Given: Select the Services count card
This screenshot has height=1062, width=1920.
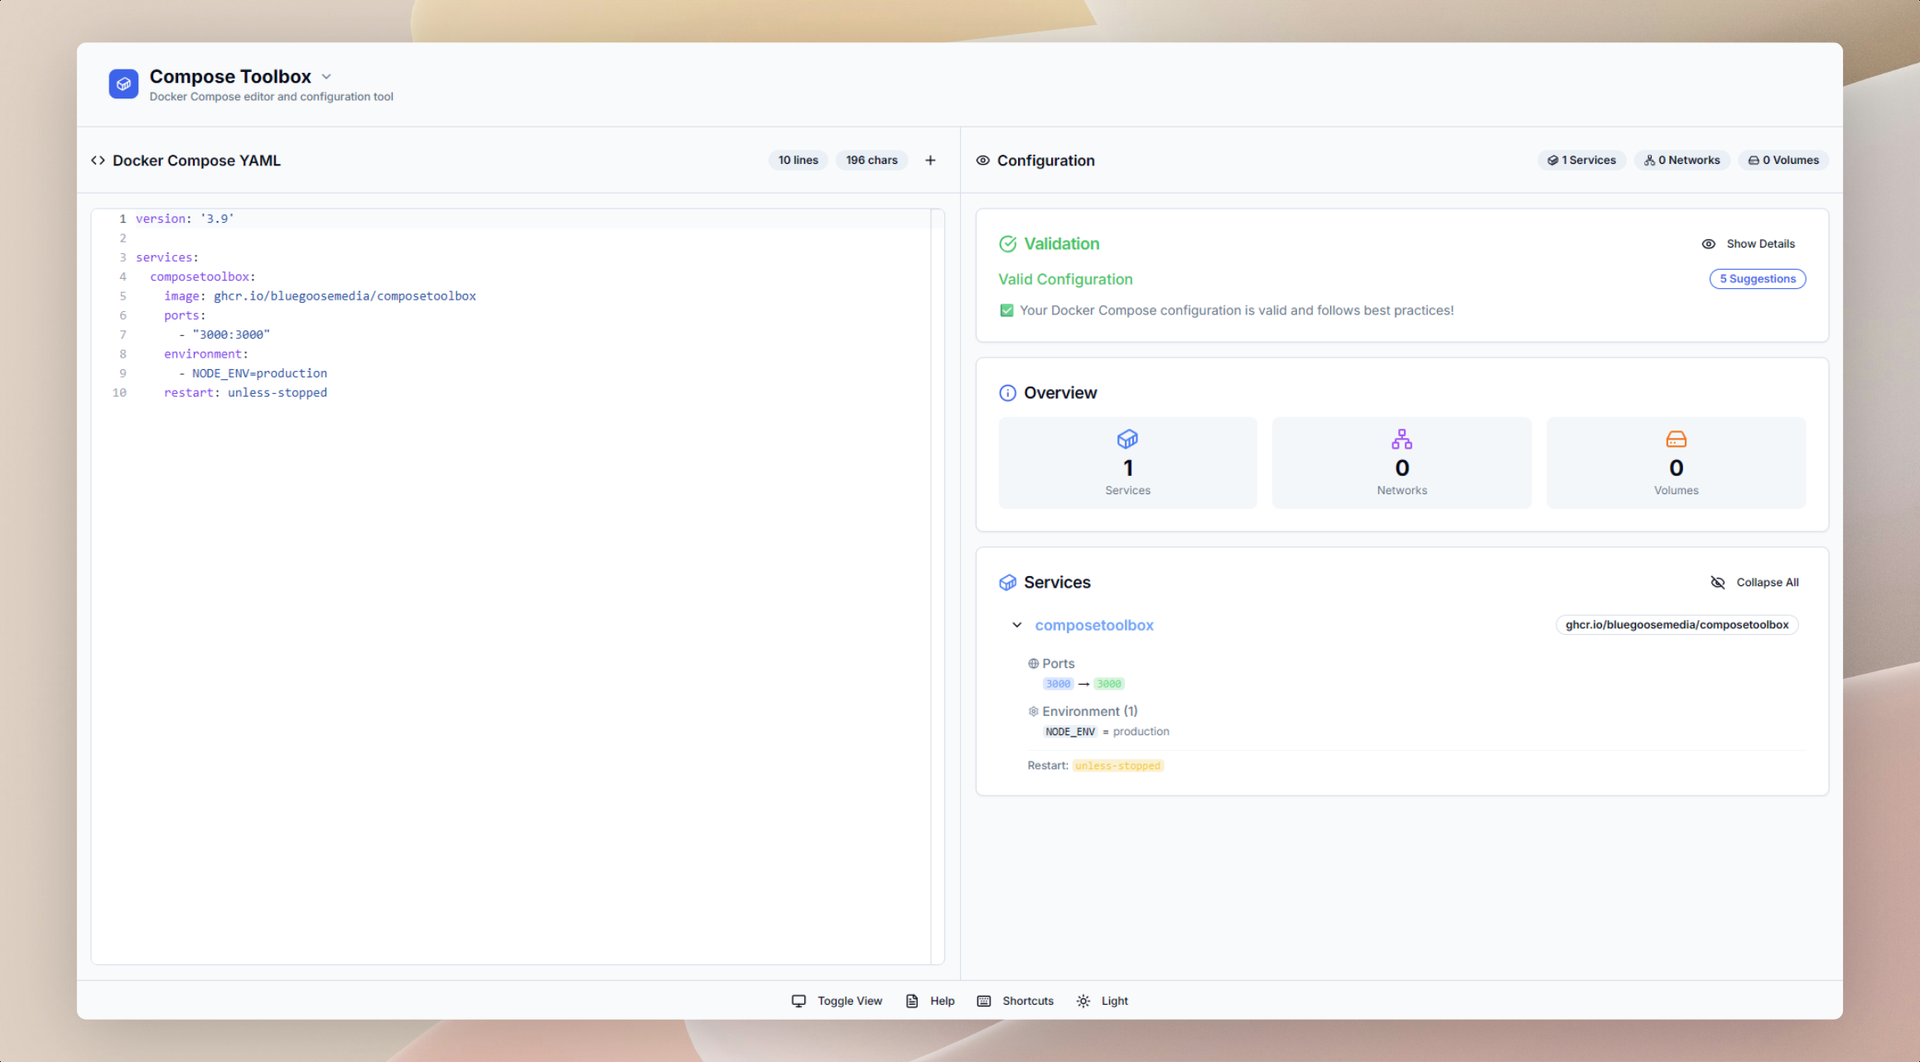Looking at the screenshot, I should 1127,463.
